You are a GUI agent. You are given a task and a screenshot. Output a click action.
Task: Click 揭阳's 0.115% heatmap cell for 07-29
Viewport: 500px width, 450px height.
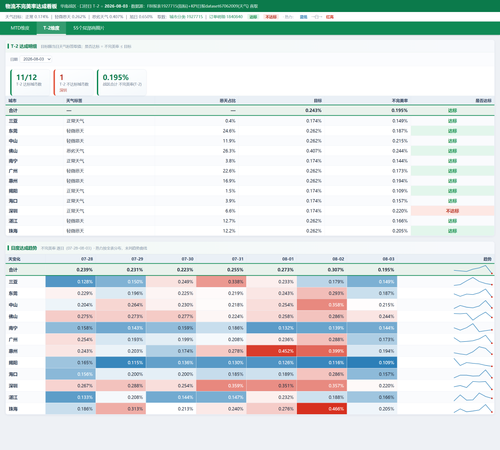coord(121,363)
